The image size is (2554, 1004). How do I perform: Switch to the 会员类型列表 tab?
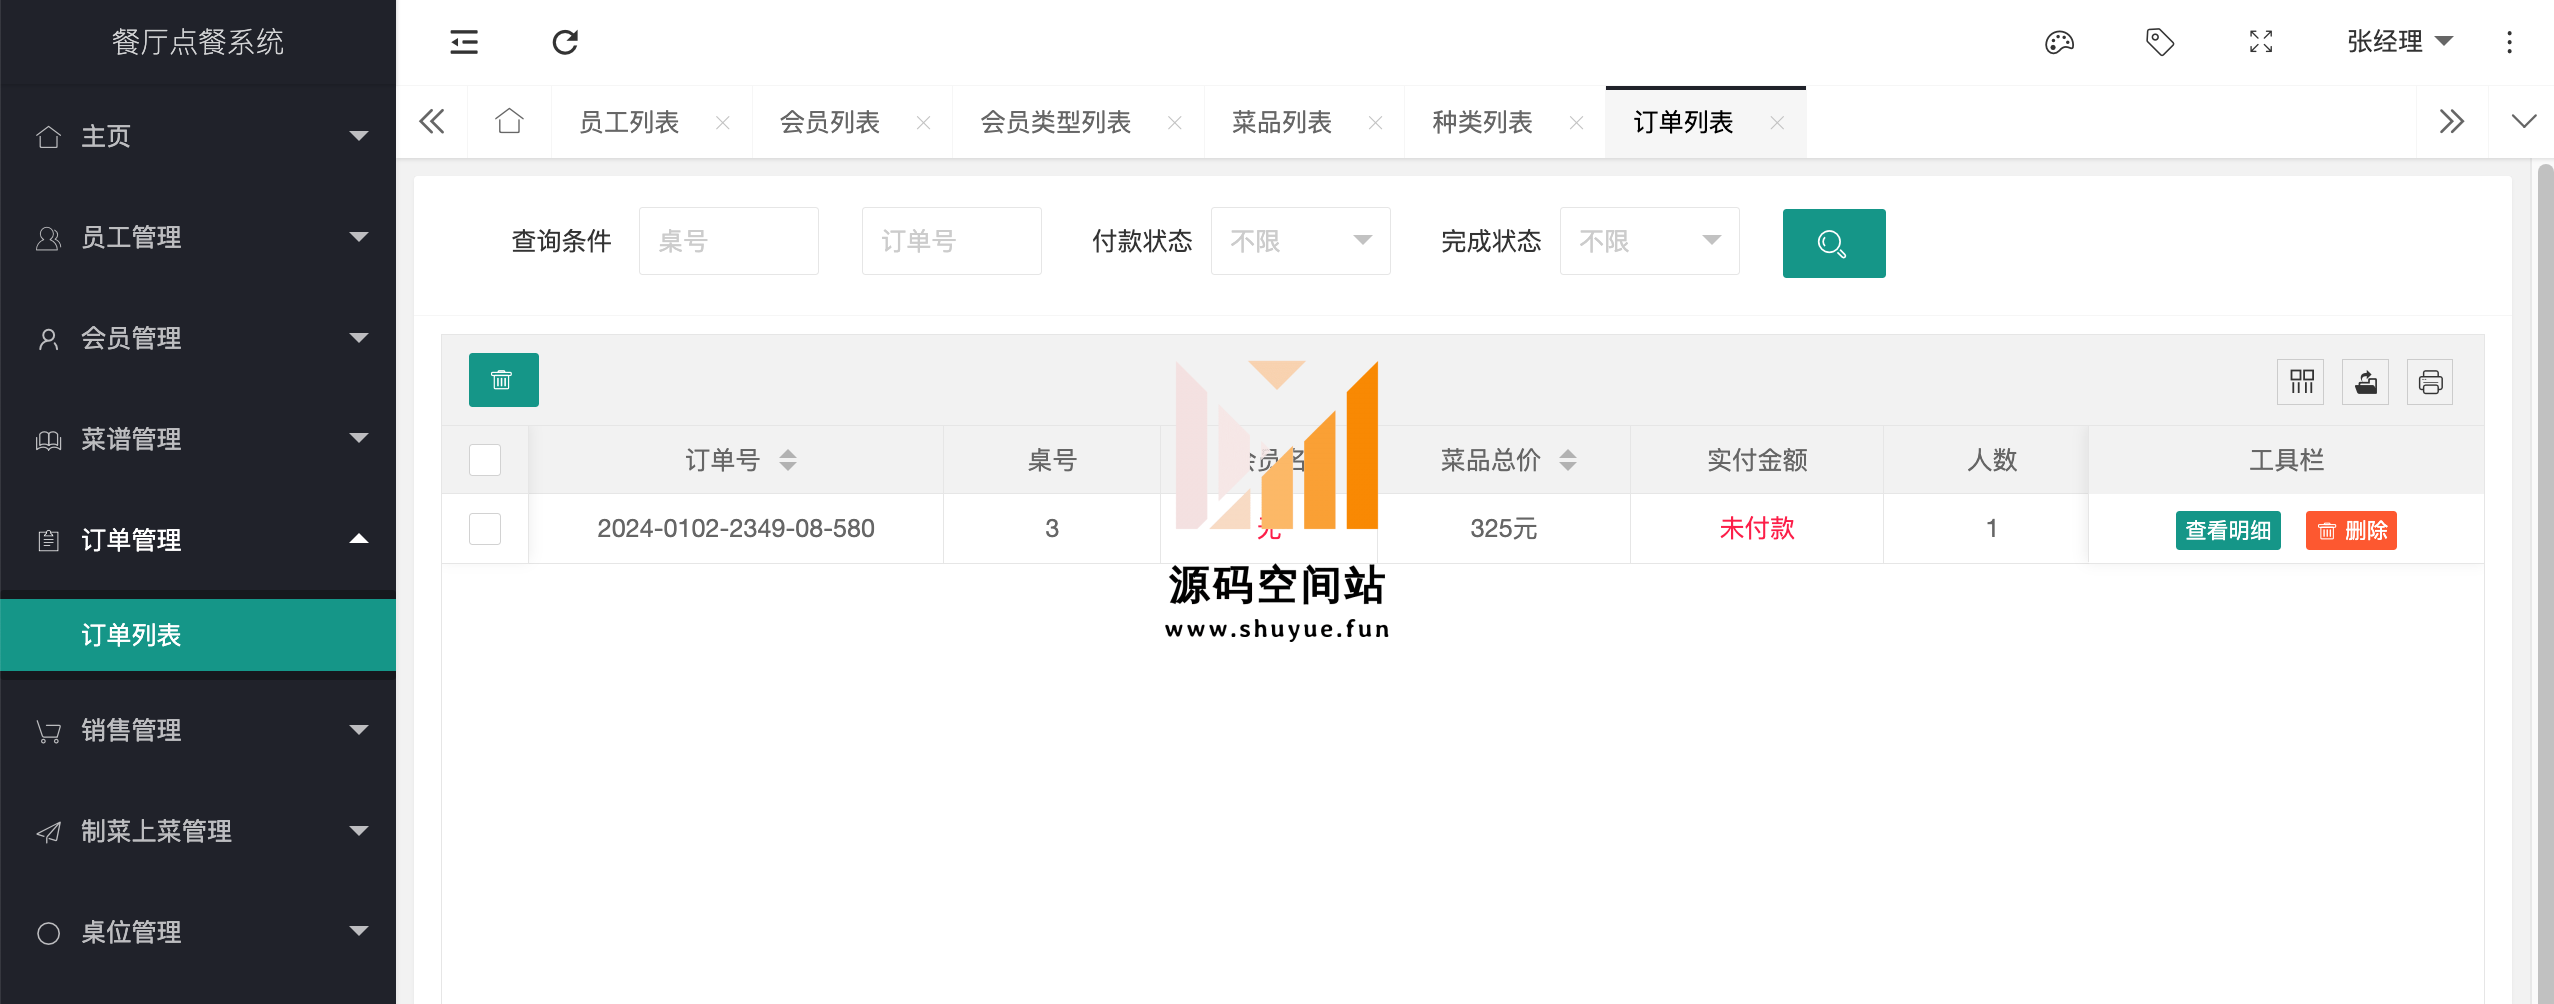click(x=1056, y=123)
